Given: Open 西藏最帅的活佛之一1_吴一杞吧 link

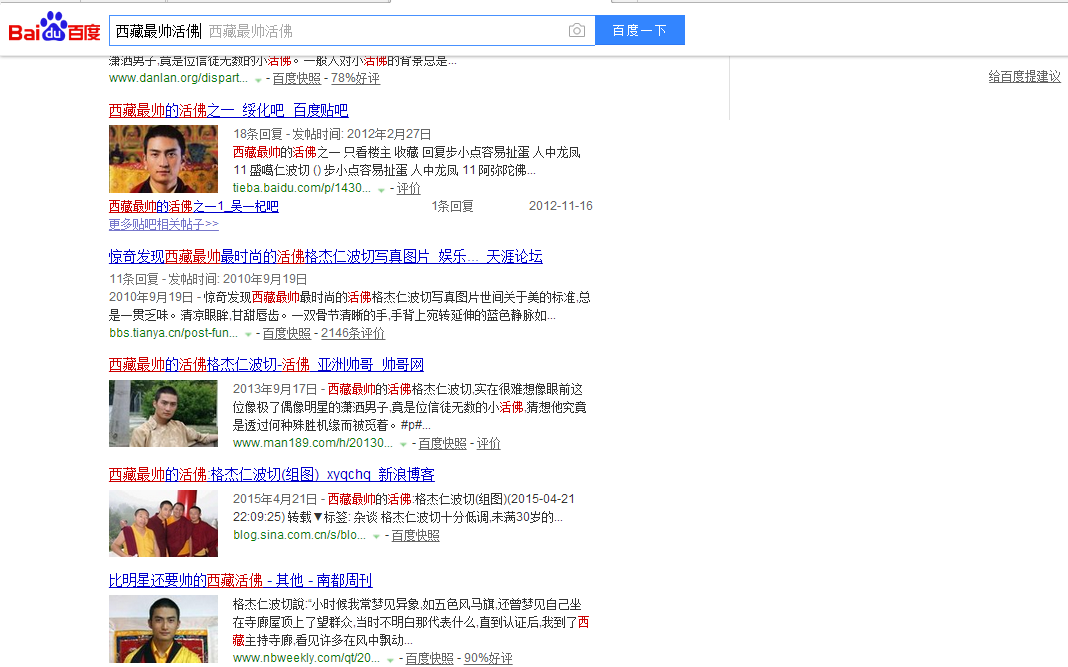Looking at the screenshot, I should click(x=193, y=206).
